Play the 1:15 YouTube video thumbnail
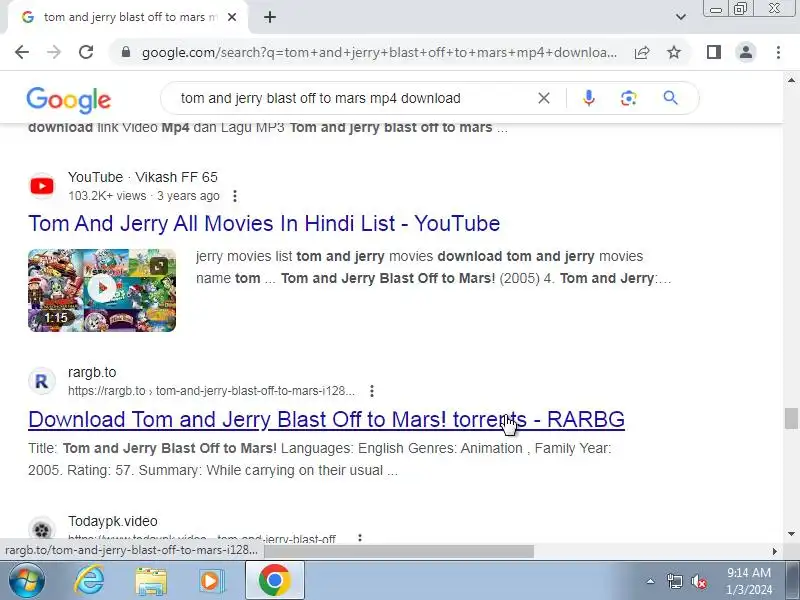This screenshot has height=600, width=800. (x=102, y=290)
